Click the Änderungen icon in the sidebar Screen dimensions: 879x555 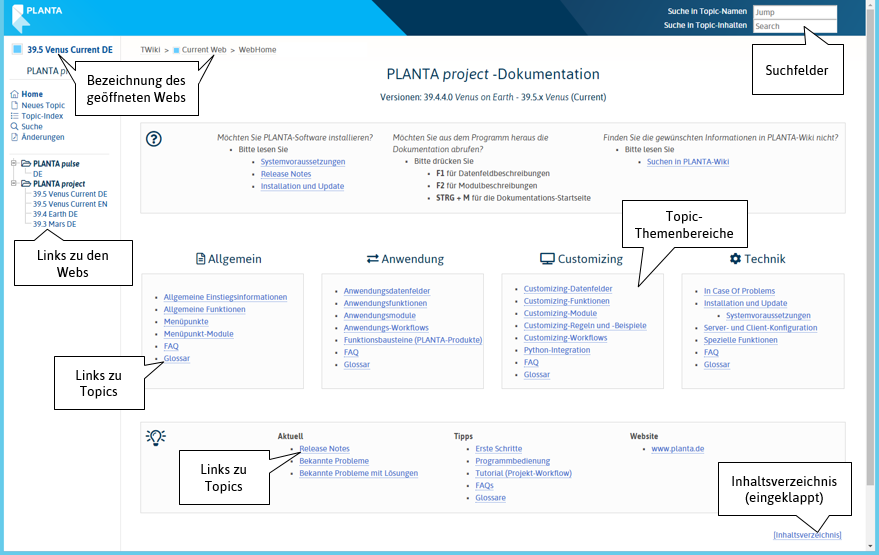pyautogui.click(x=13, y=137)
